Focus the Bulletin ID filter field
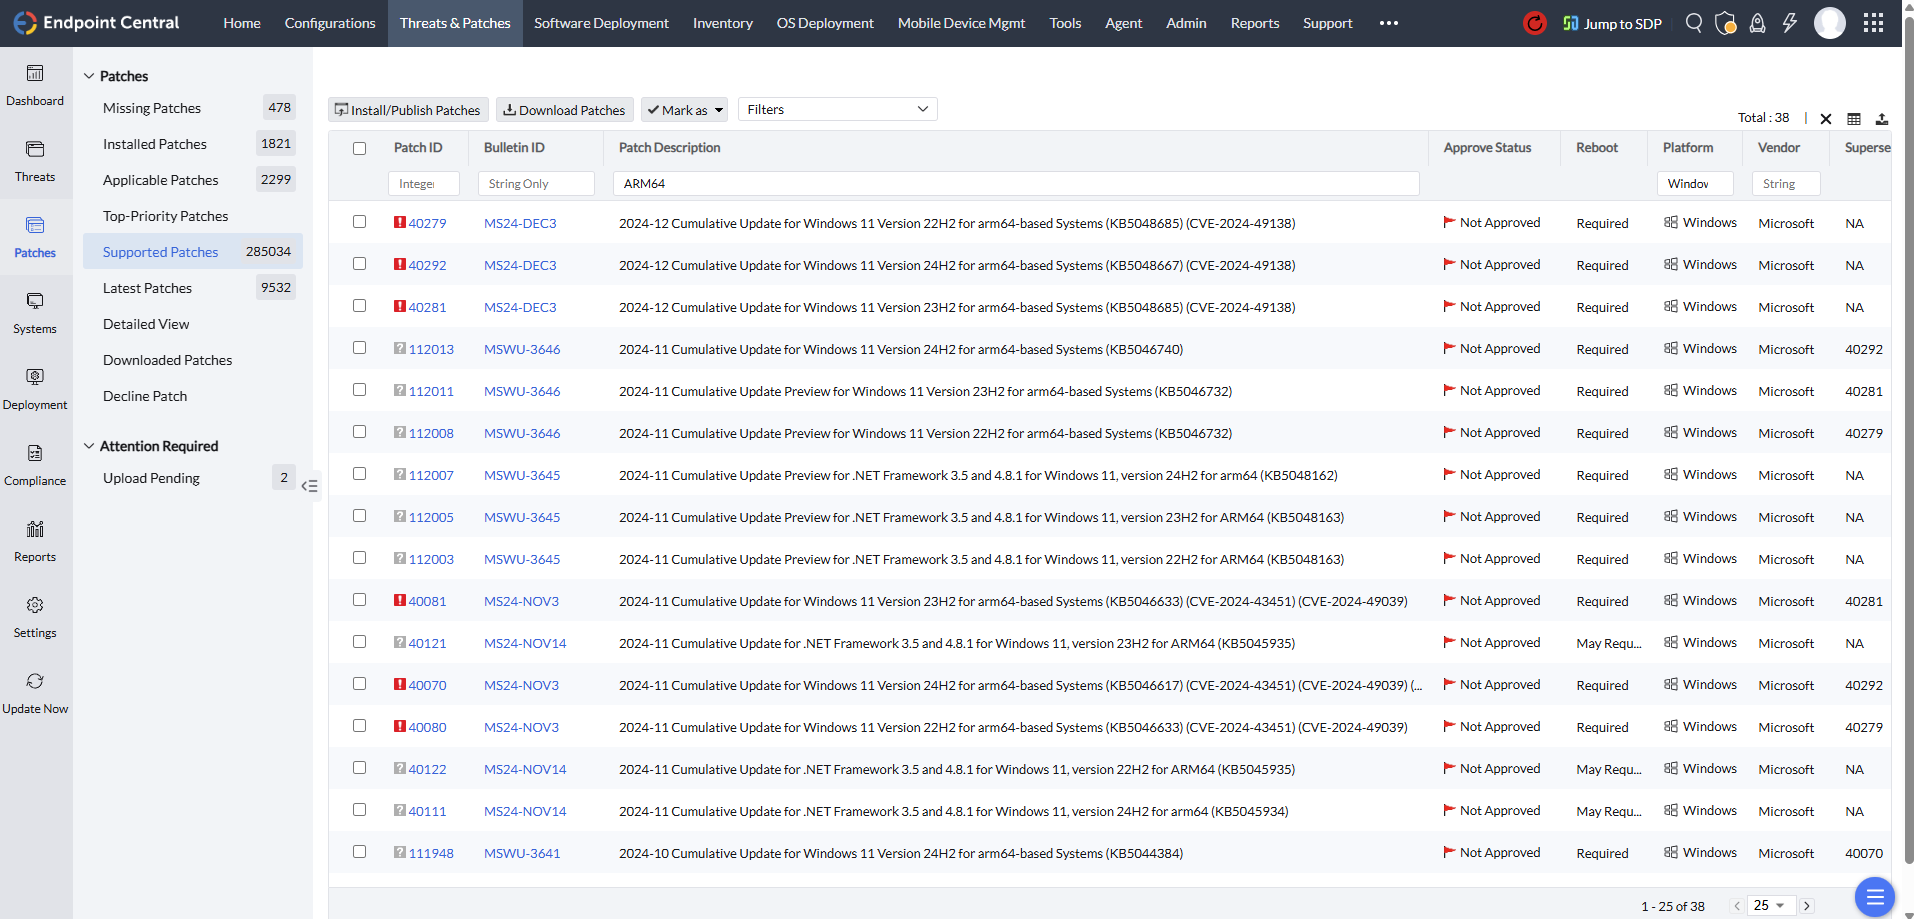 [536, 184]
